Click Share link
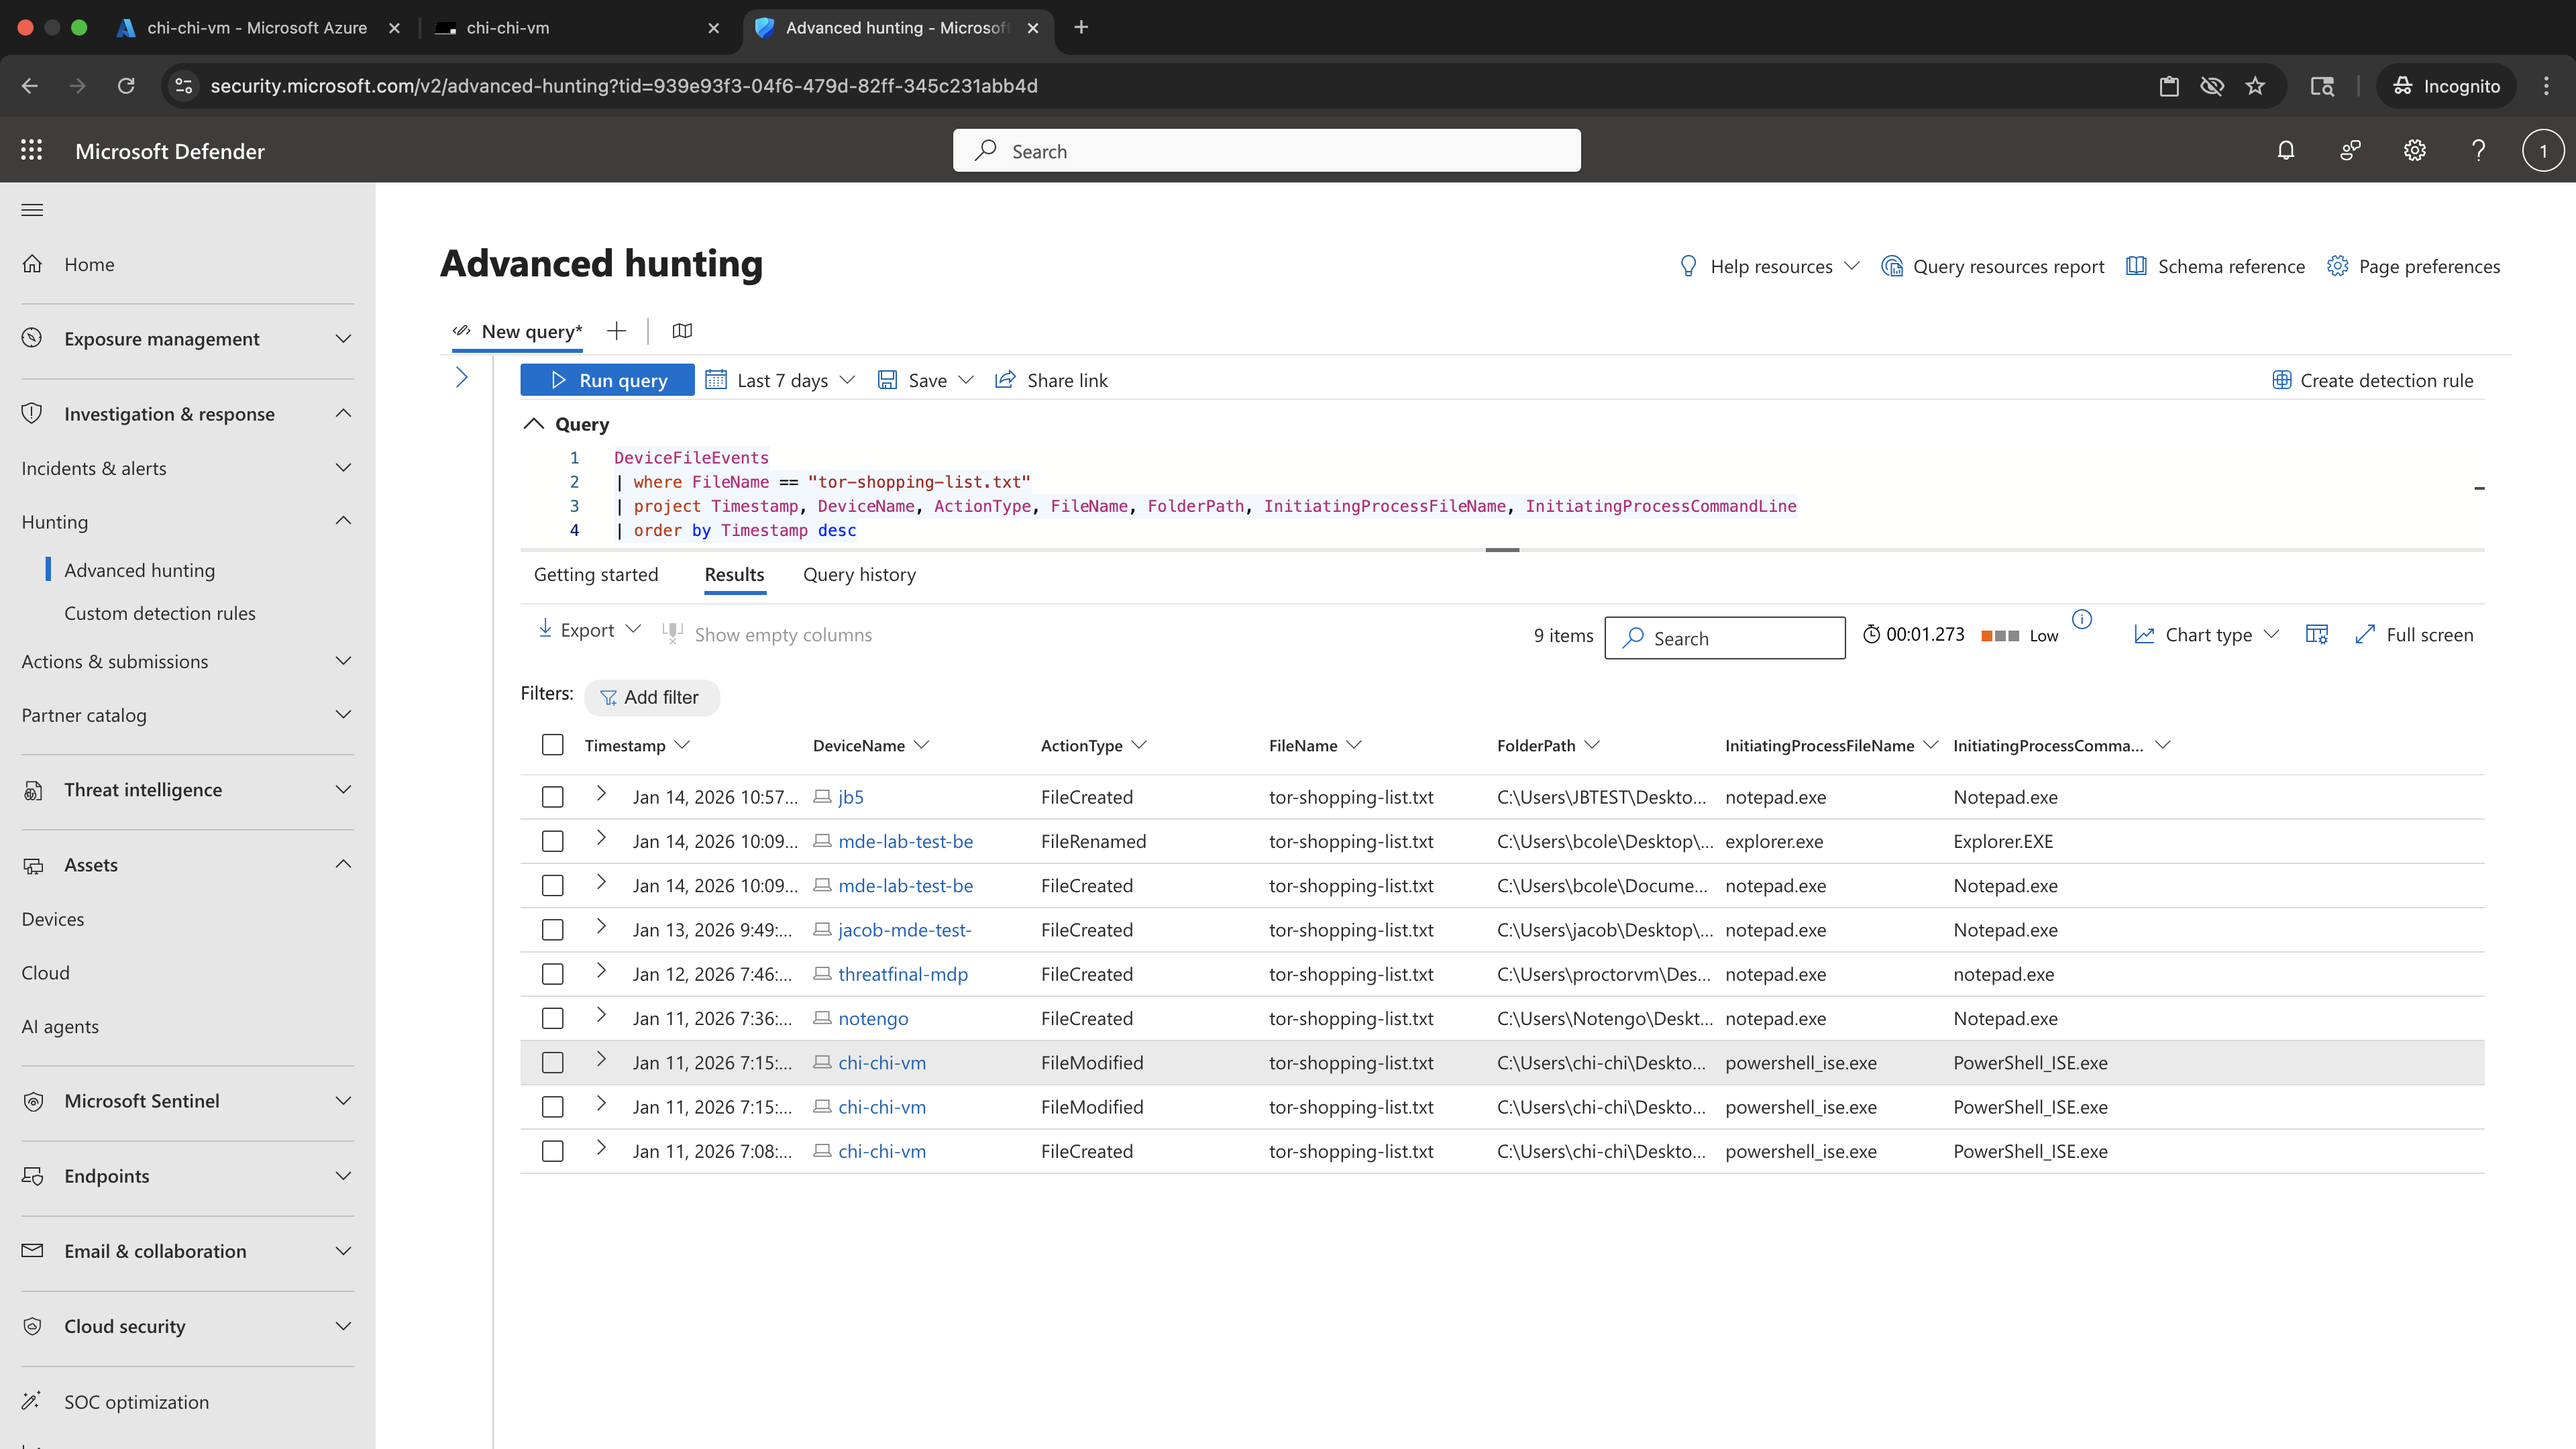Viewport: 2576px width, 1449px height. pos(1051,380)
